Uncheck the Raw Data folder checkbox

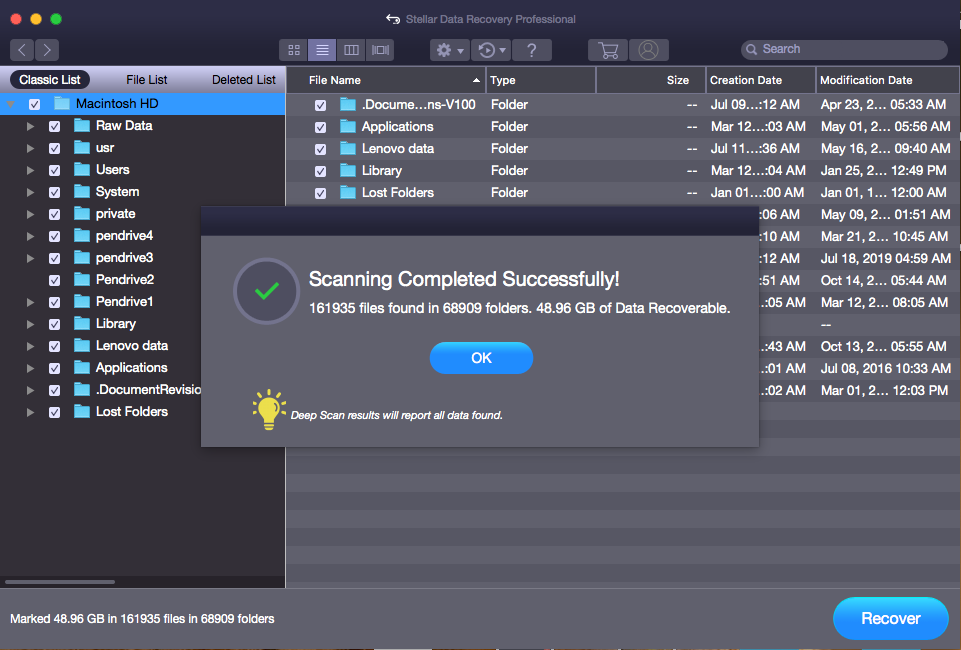coord(55,126)
